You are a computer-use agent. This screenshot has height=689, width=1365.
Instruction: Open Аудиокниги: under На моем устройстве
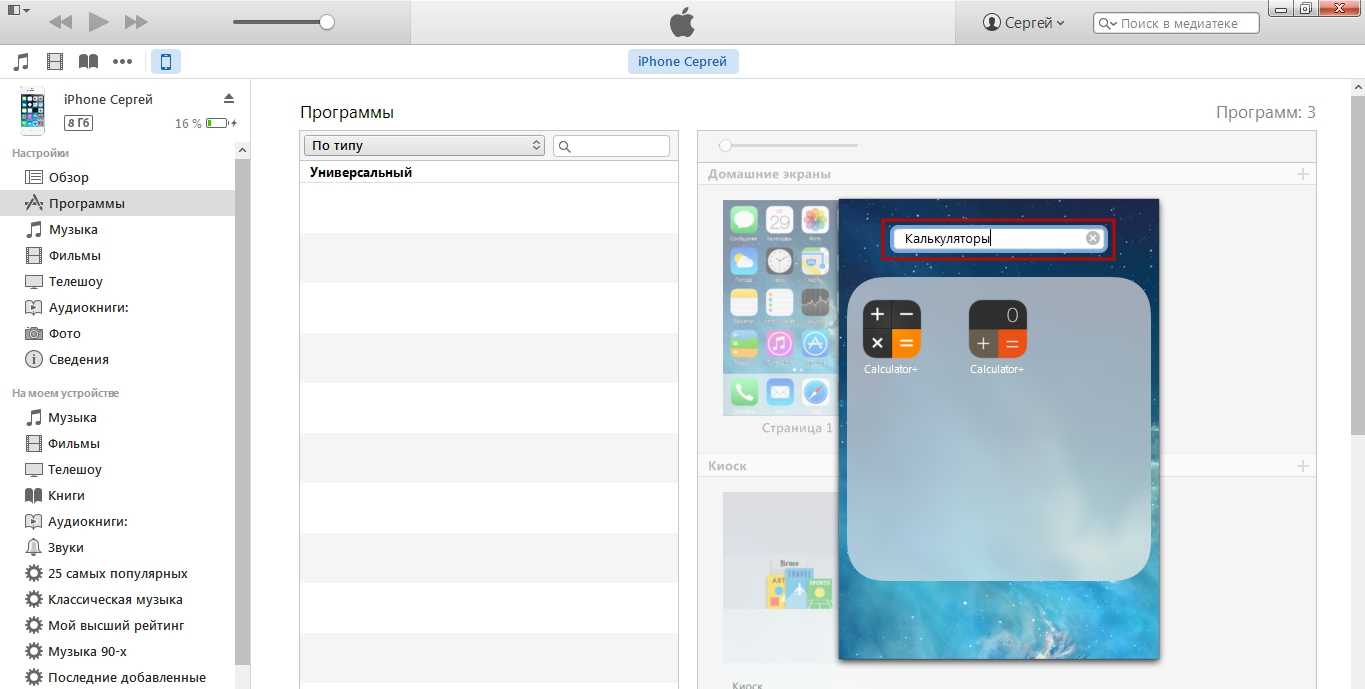pos(117,521)
